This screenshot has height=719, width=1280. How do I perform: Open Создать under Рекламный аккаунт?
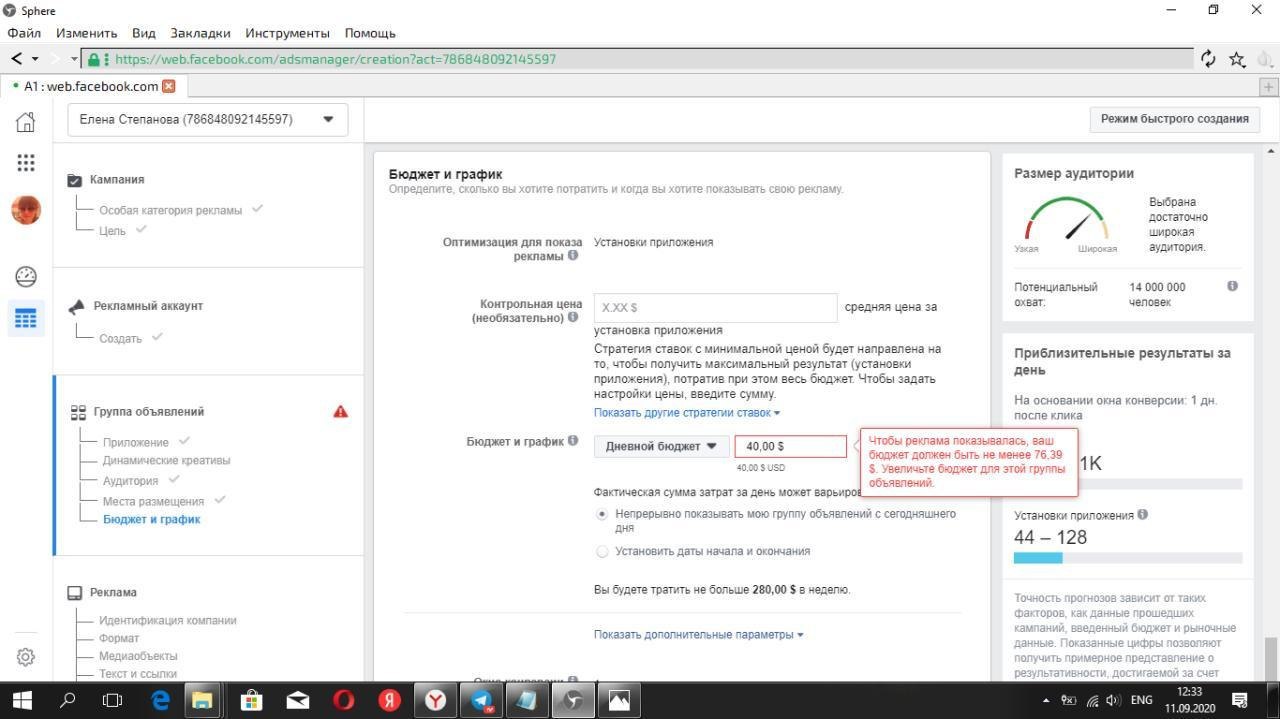(120, 338)
